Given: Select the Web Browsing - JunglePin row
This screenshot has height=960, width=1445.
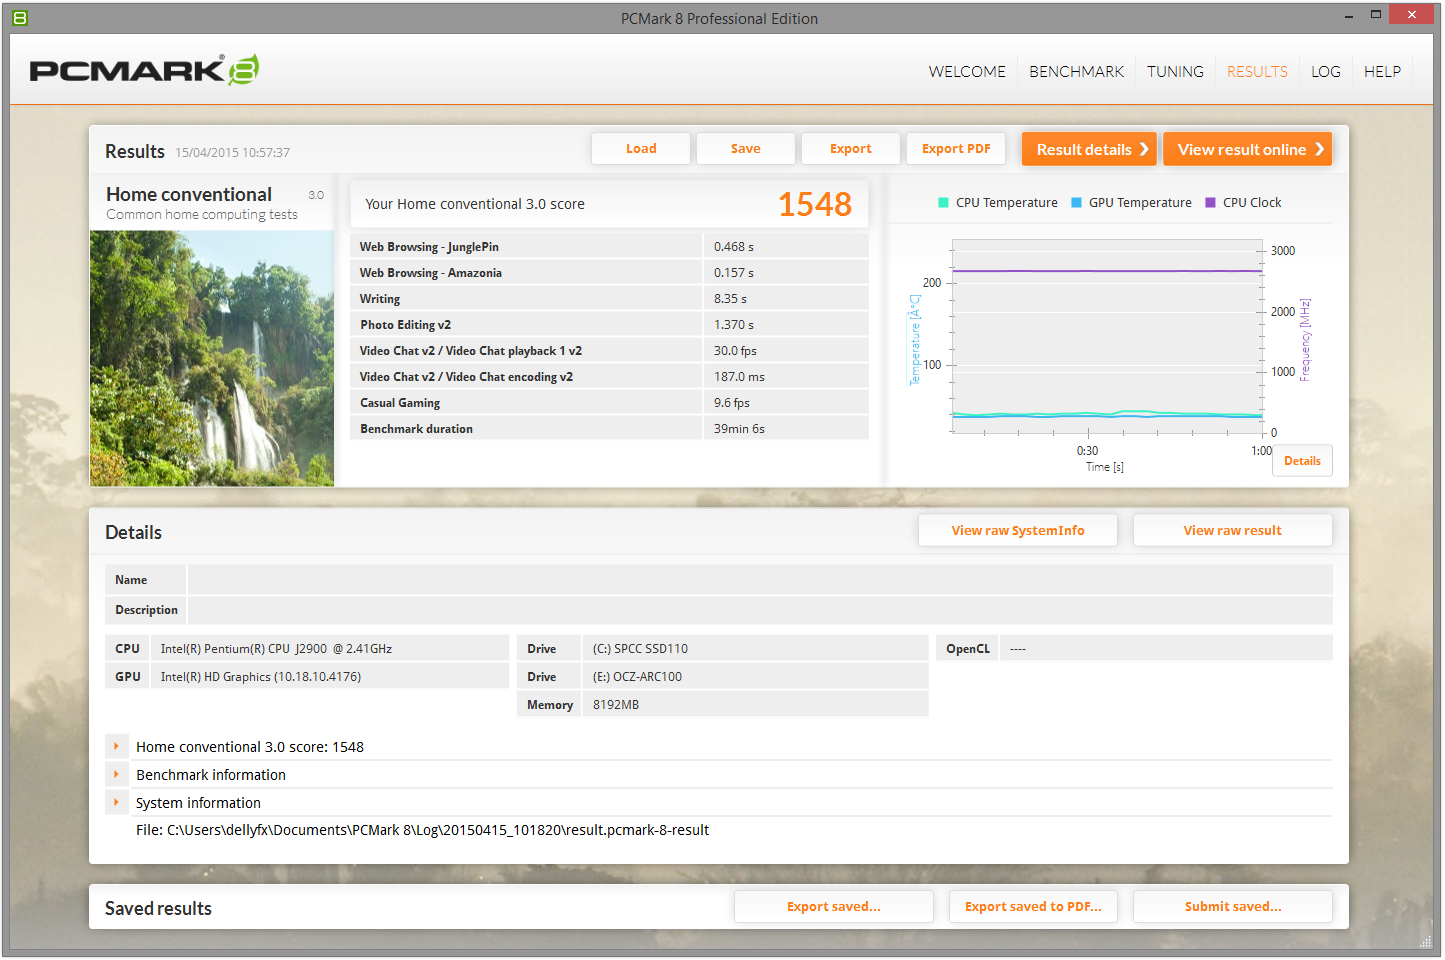Looking at the screenshot, I should point(609,247).
